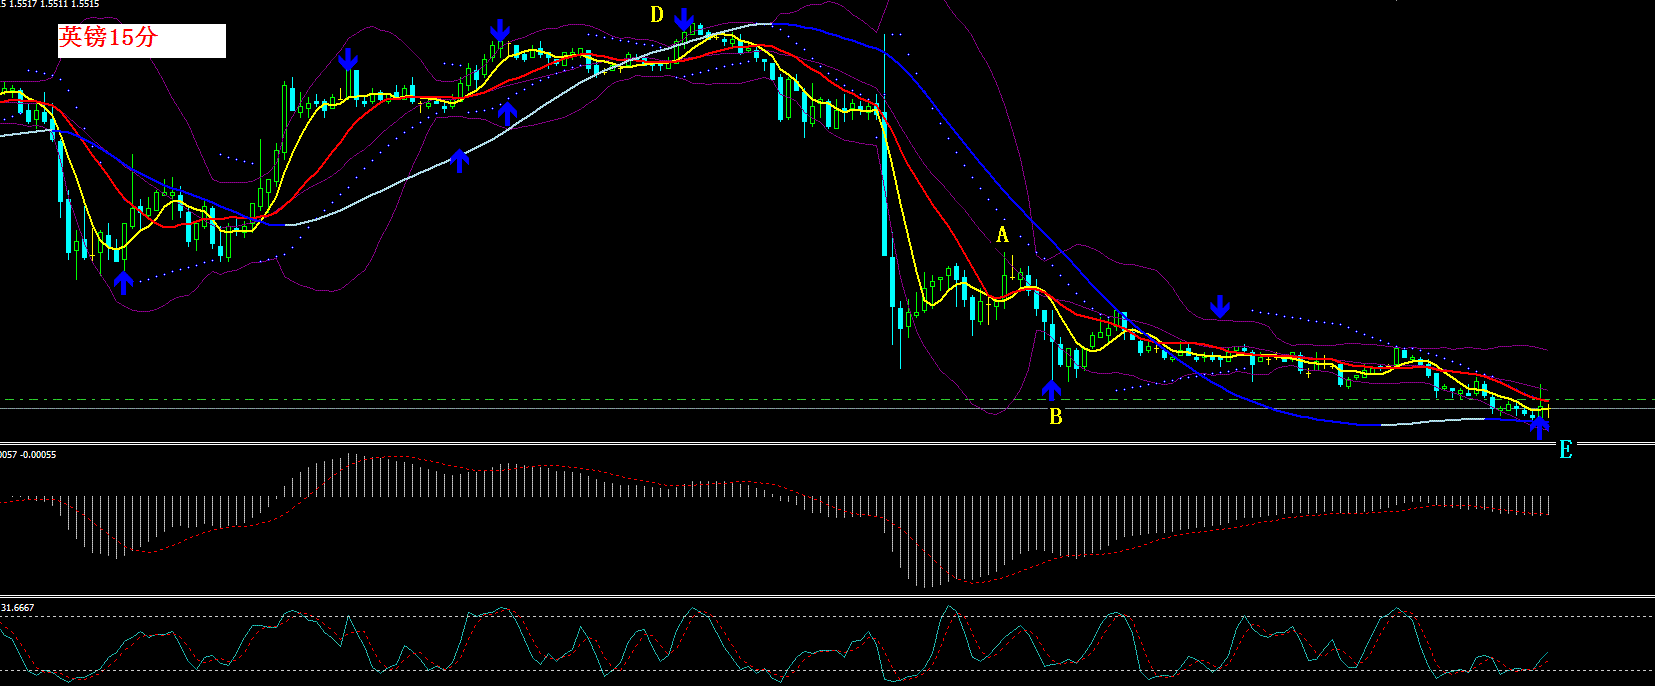Click the yellow letter A label
This screenshot has width=1655, height=686.
point(1002,236)
